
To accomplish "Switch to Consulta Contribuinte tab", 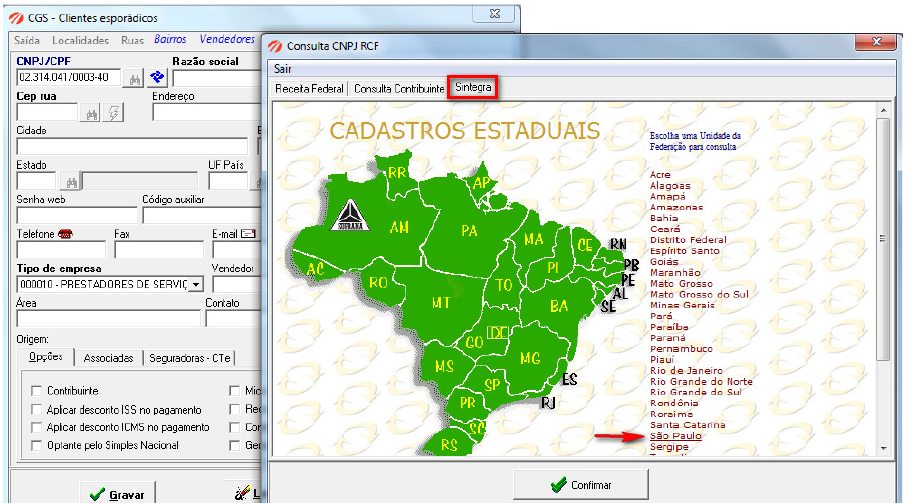I will (x=399, y=89).
